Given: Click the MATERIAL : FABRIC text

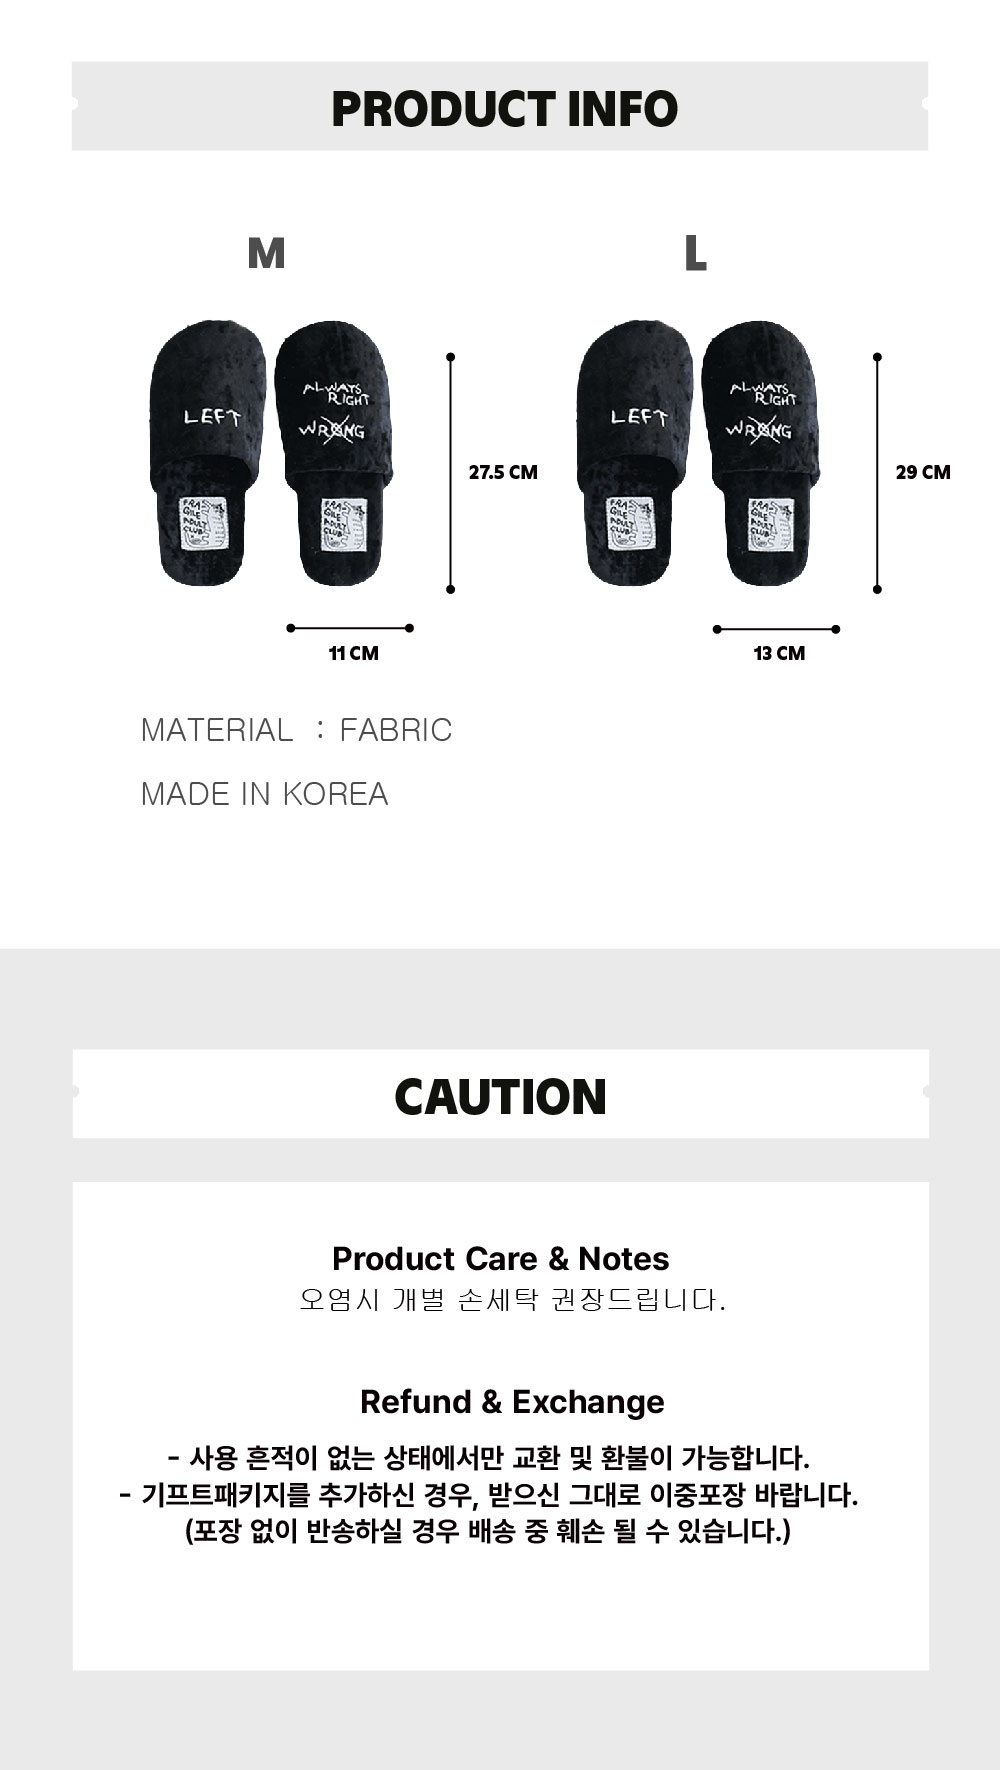Looking at the screenshot, I should [296, 730].
